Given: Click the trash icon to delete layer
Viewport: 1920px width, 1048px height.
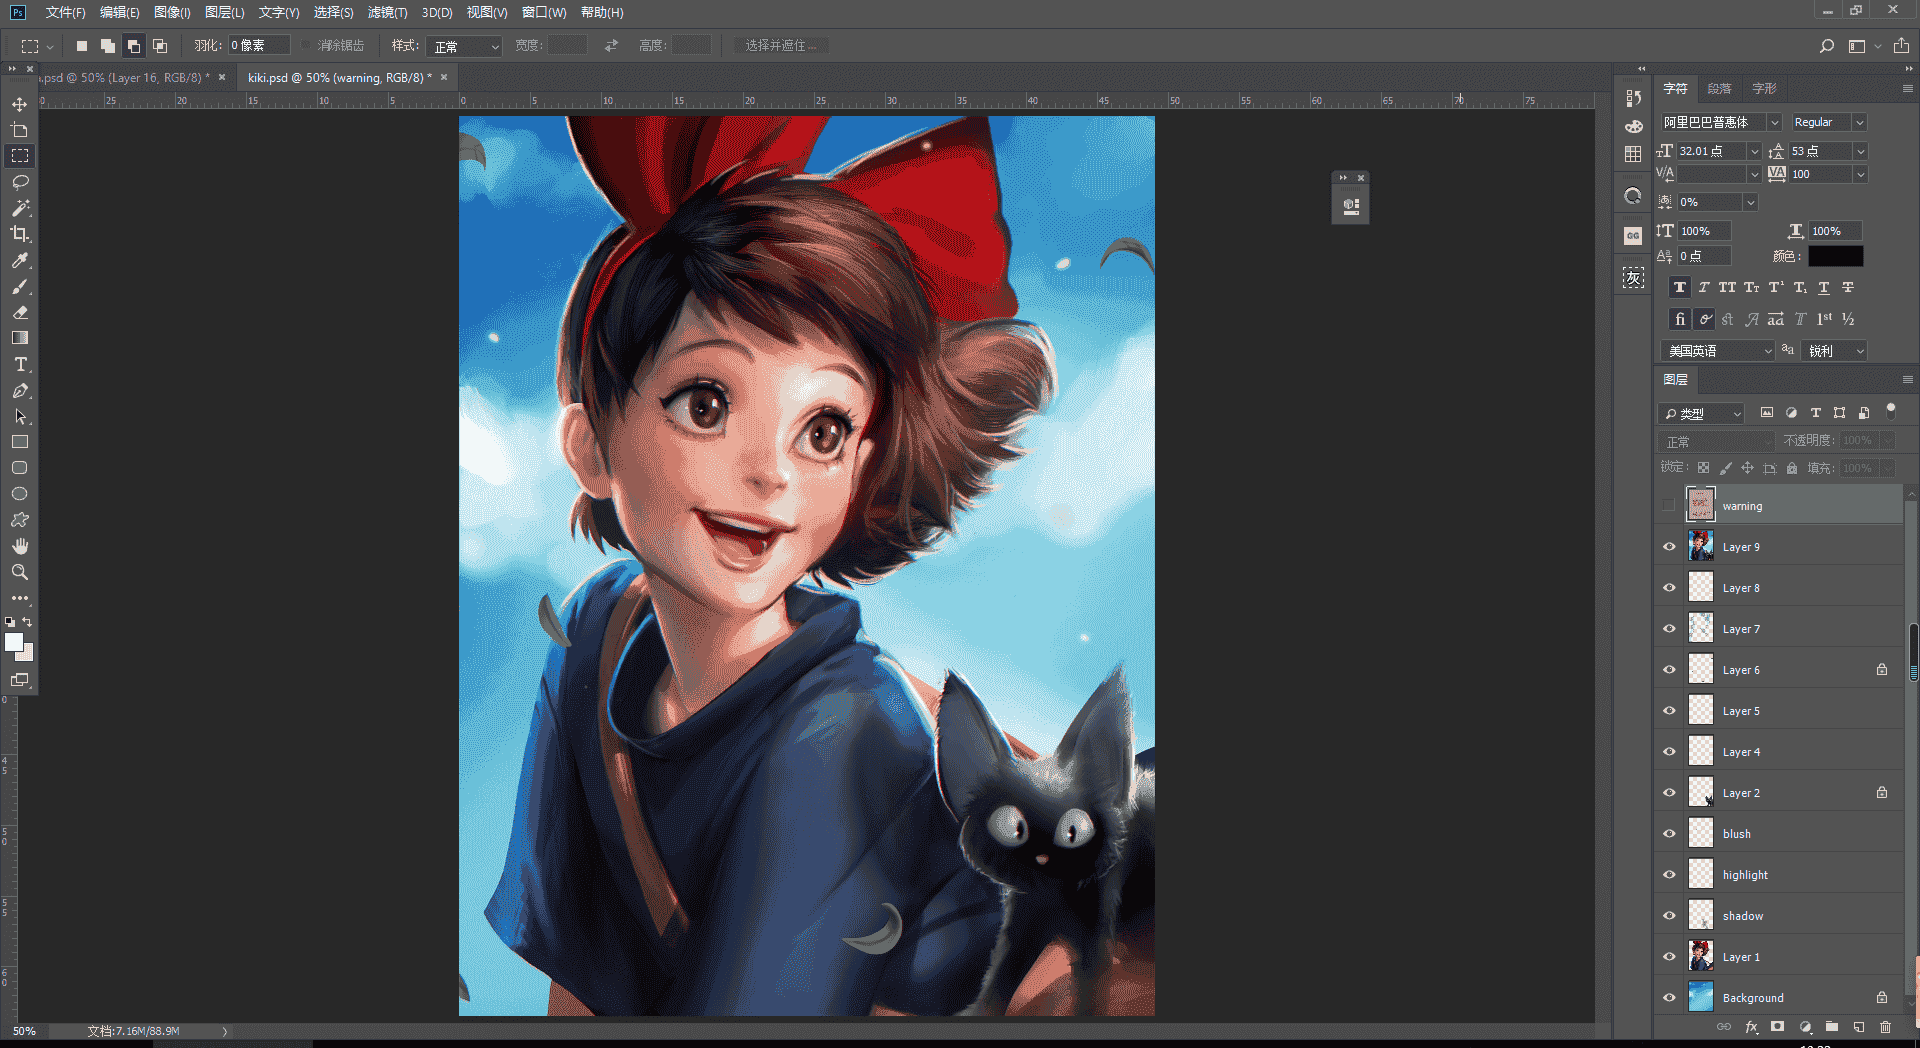Looking at the screenshot, I should [x=1885, y=1027].
